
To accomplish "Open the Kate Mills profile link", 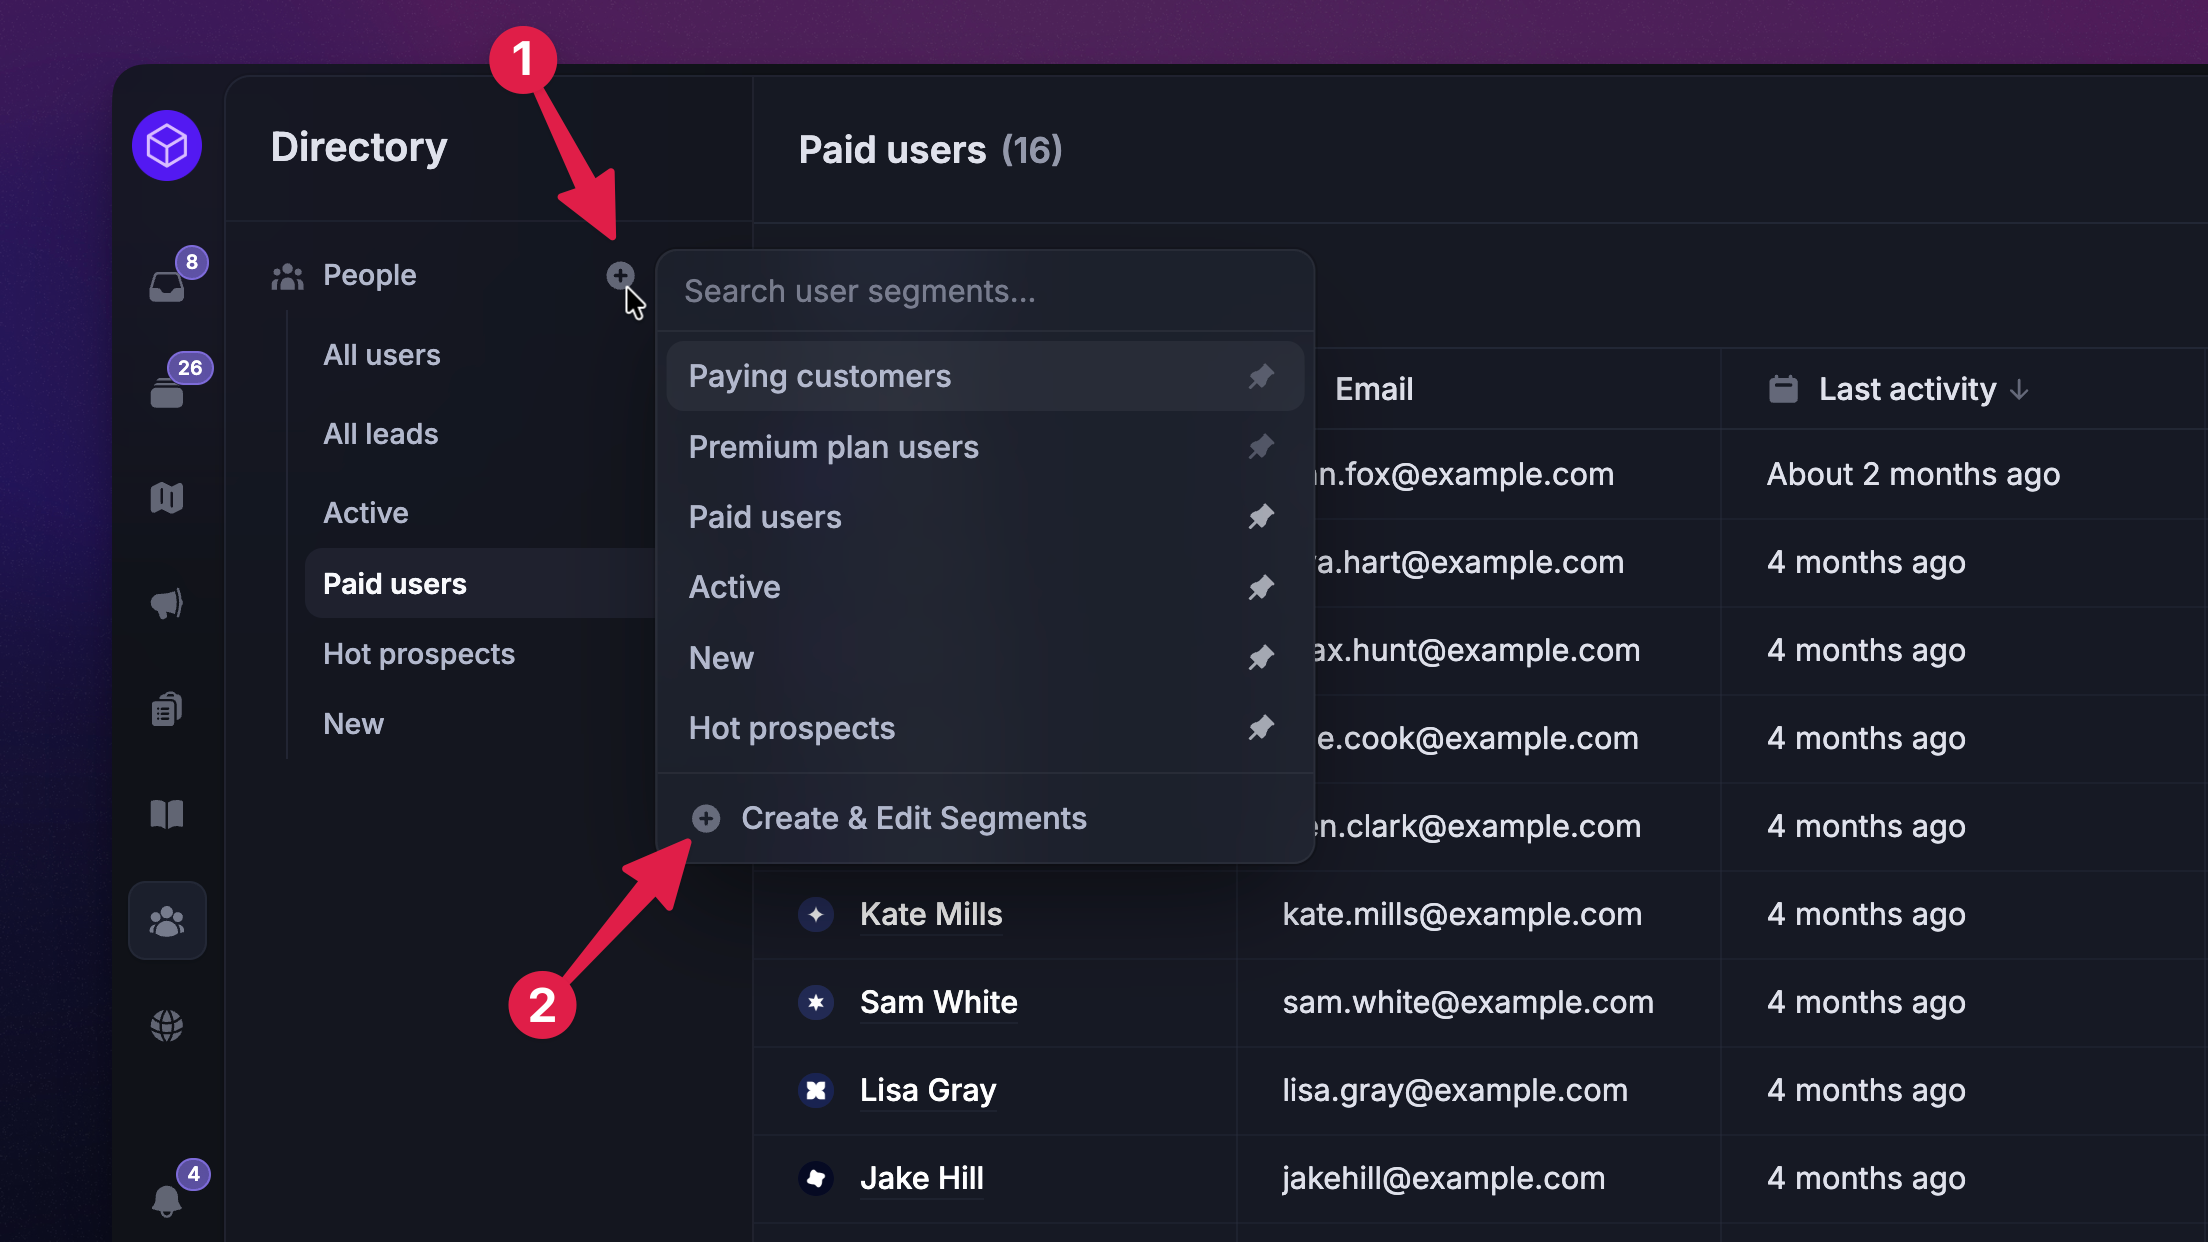I will pos(930,914).
